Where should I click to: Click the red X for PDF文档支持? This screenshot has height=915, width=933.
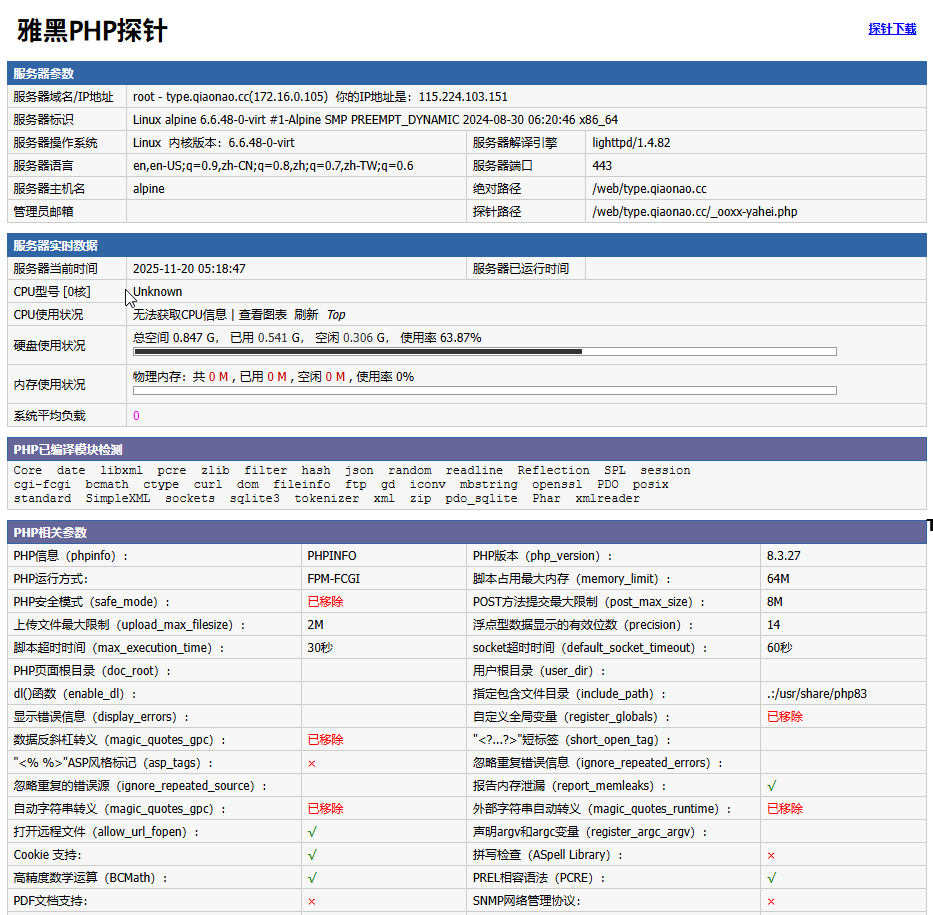tap(312, 901)
